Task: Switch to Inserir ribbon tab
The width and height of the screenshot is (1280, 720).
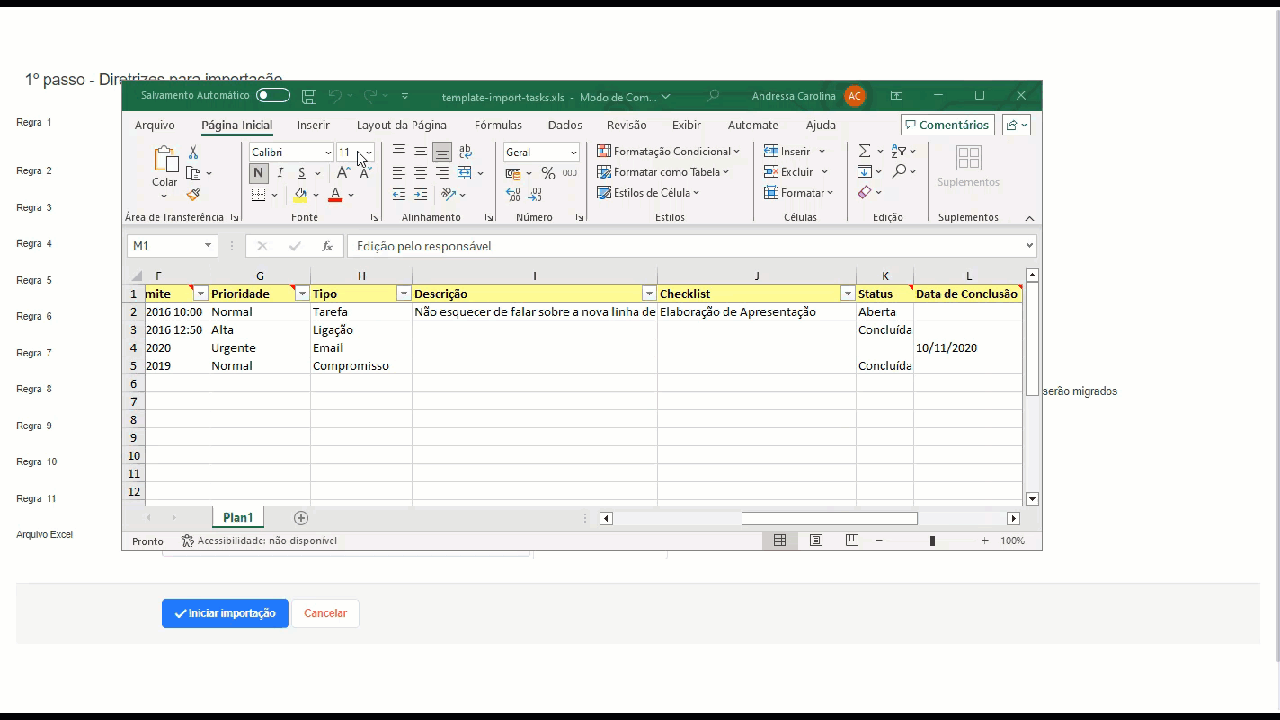Action: [313, 125]
